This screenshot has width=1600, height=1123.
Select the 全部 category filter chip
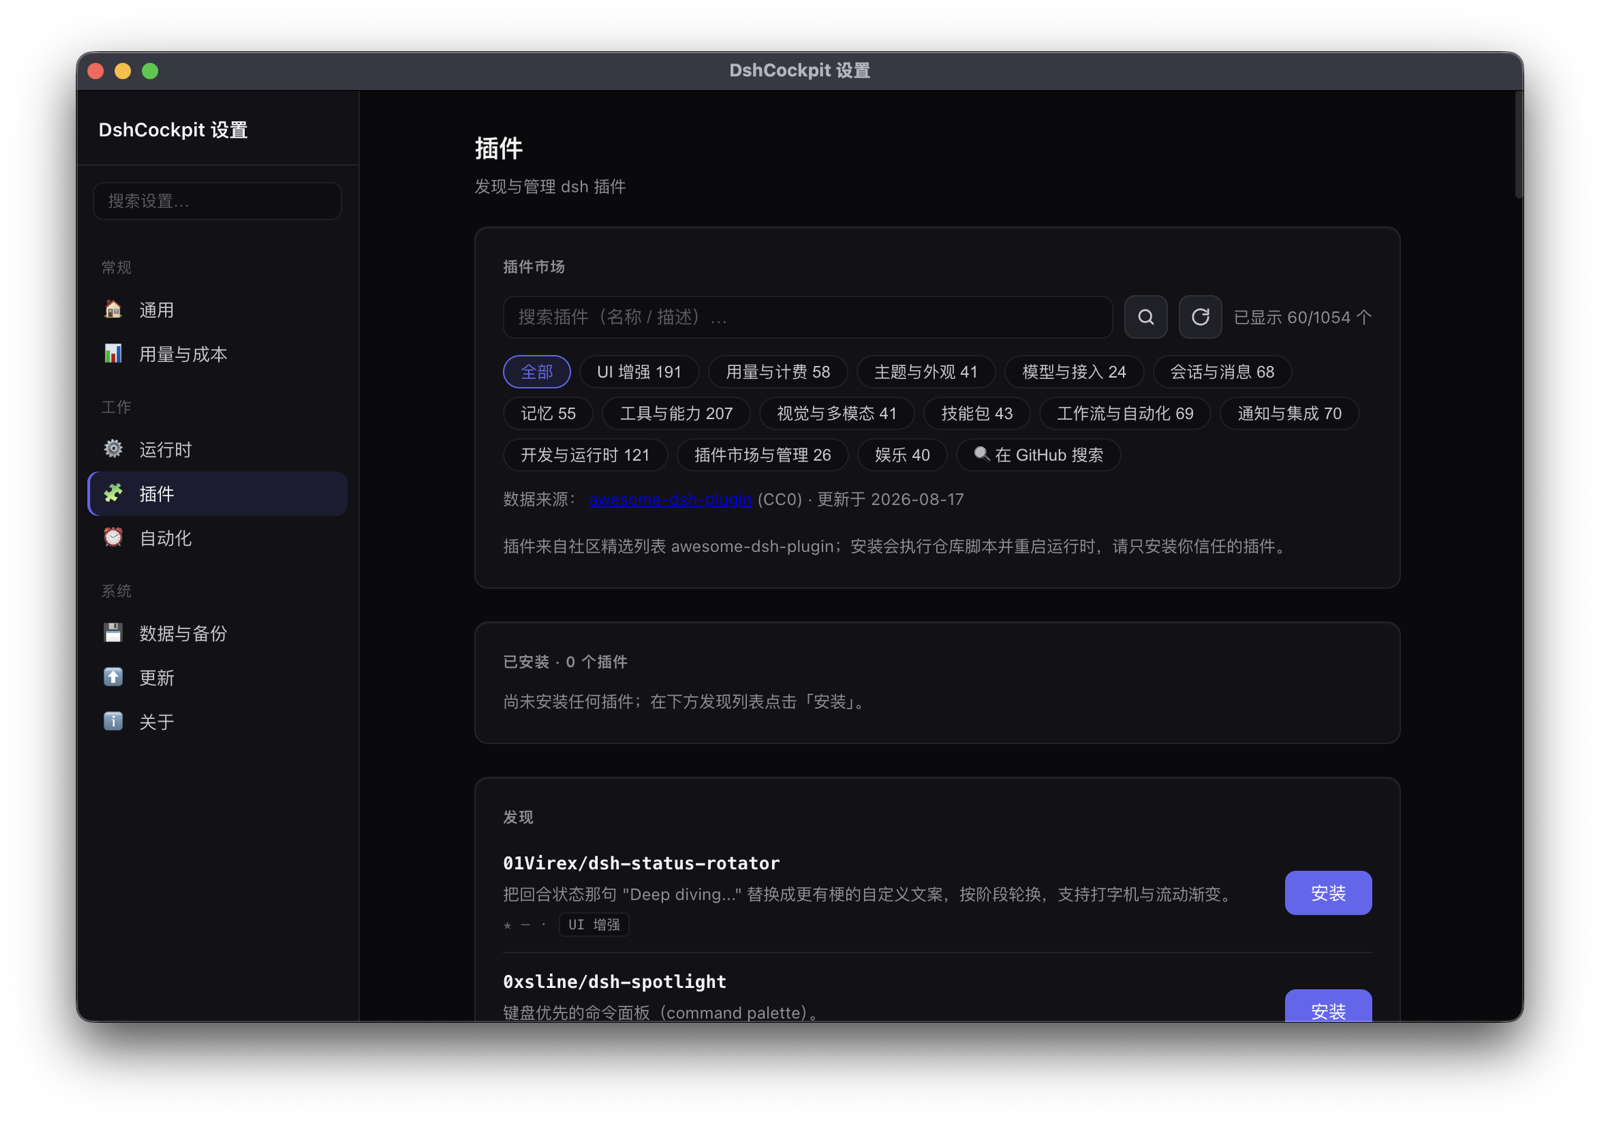coord(537,372)
